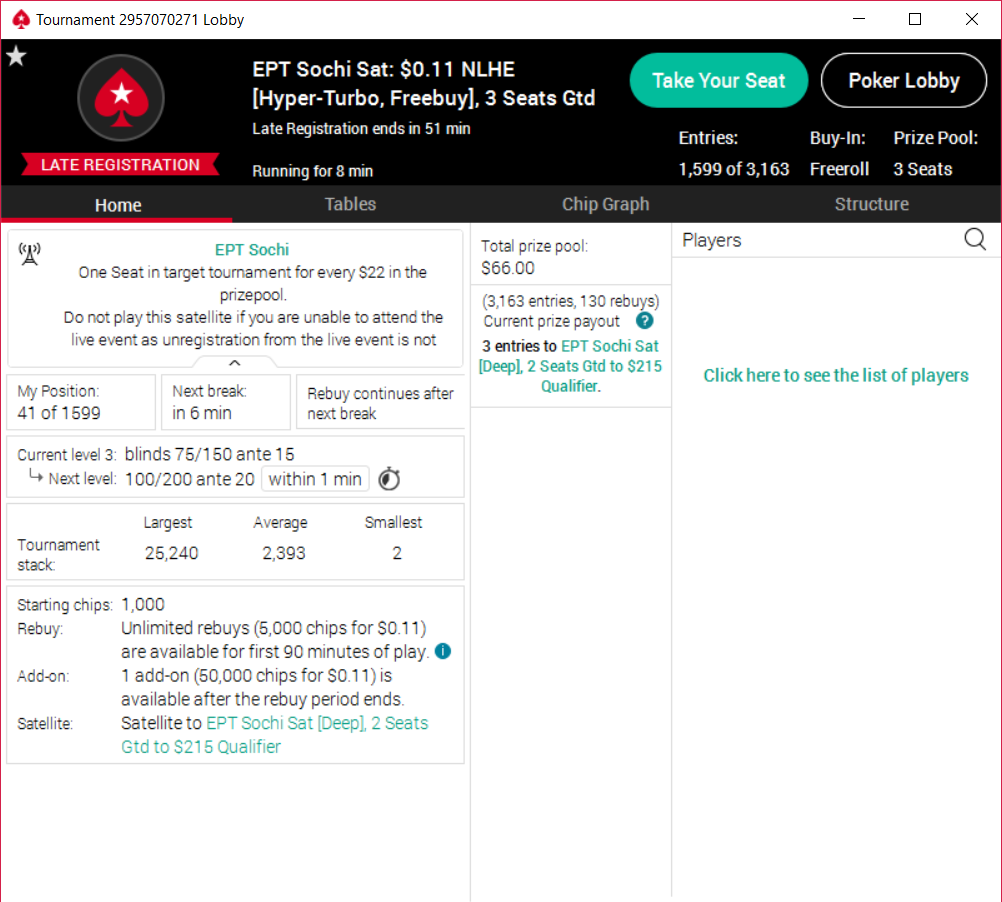Click Take Your Seat button
The image size is (1002, 902).
(x=719, y=80)
